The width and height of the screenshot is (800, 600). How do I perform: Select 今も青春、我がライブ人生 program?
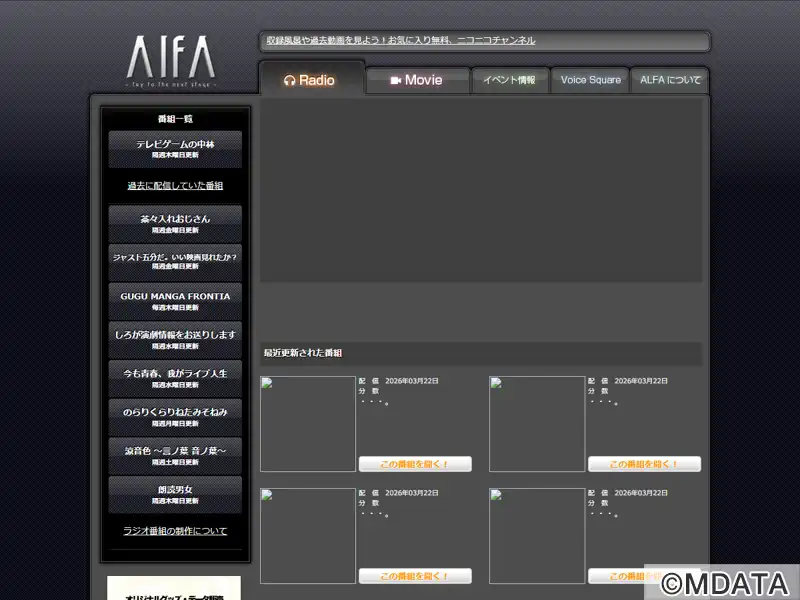[x=175, y=378]
